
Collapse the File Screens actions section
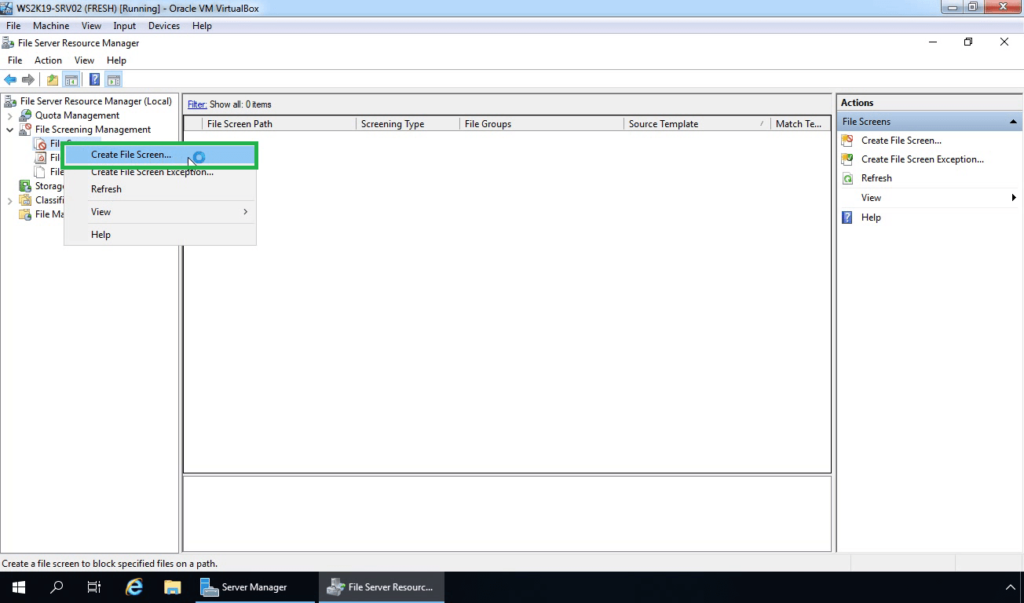point(1013,122)
